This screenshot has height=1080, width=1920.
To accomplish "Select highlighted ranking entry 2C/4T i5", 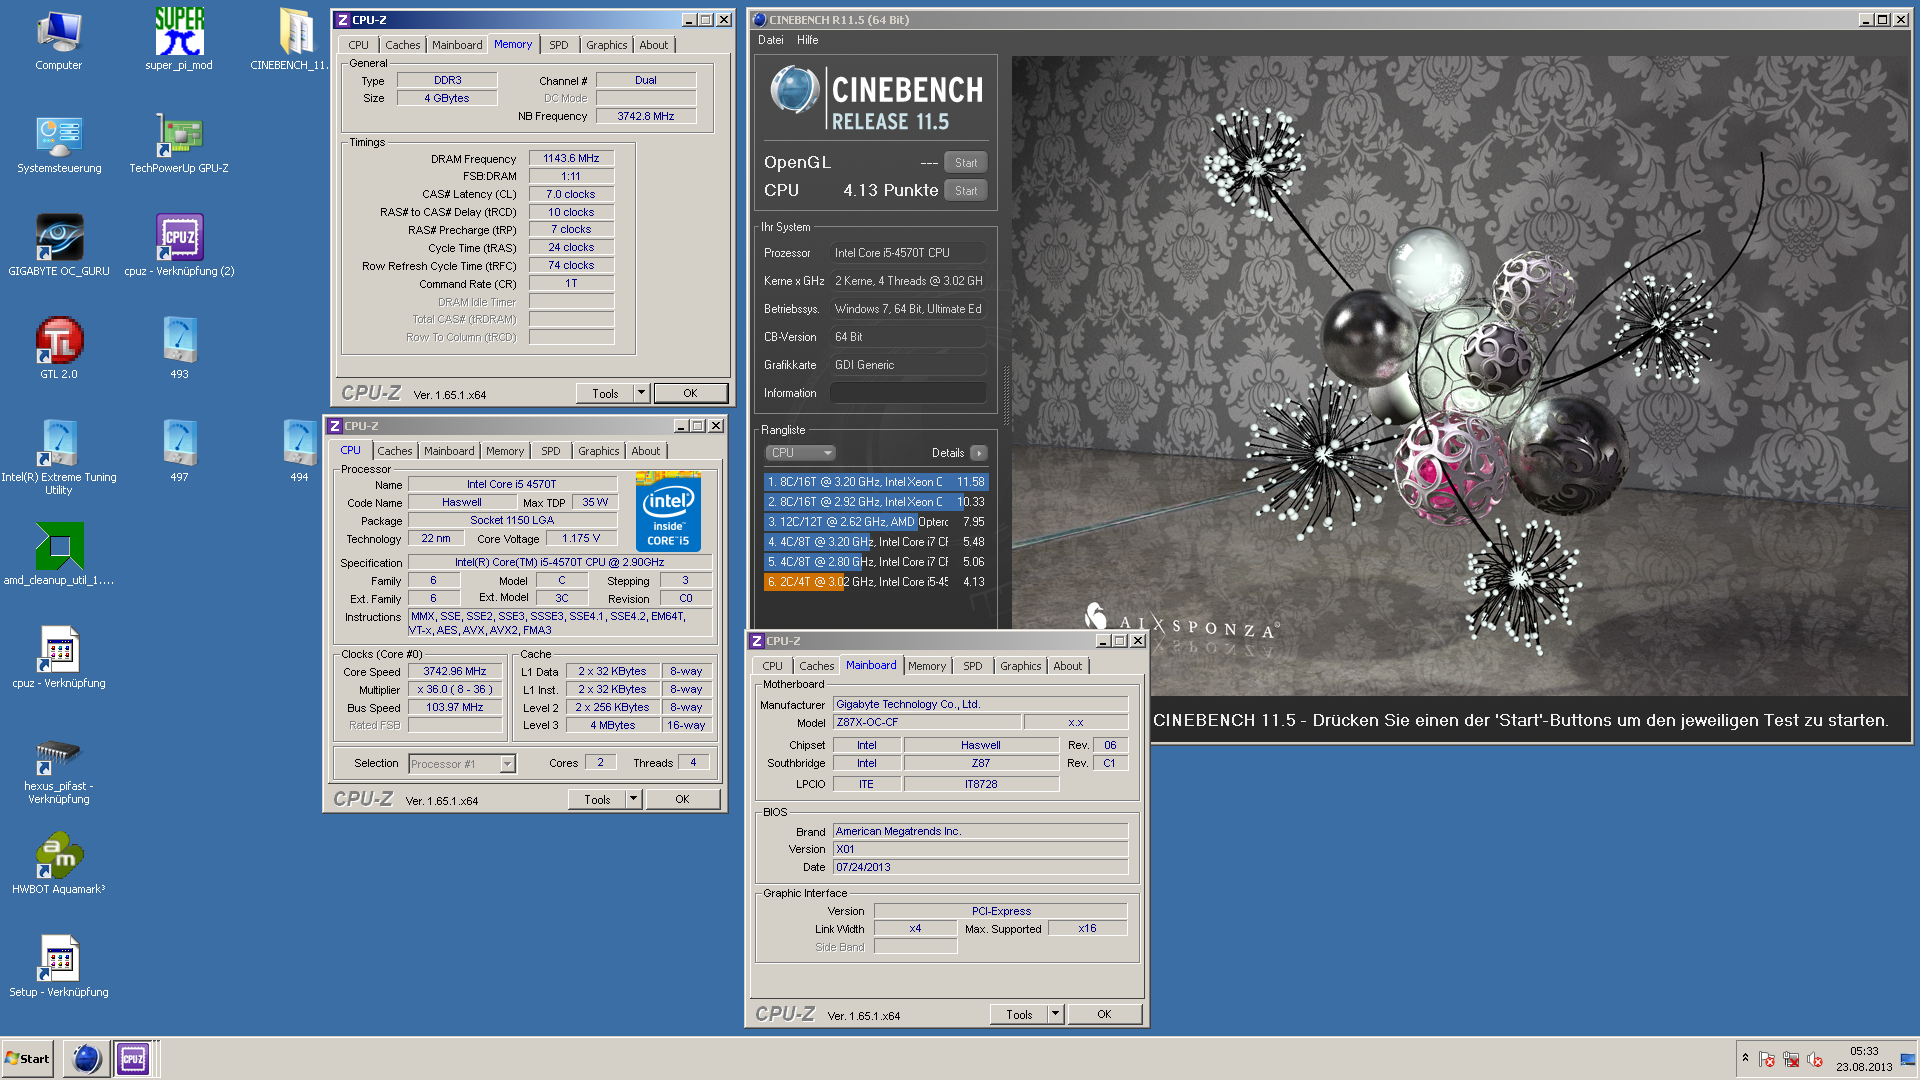I will tap(876, 582).
